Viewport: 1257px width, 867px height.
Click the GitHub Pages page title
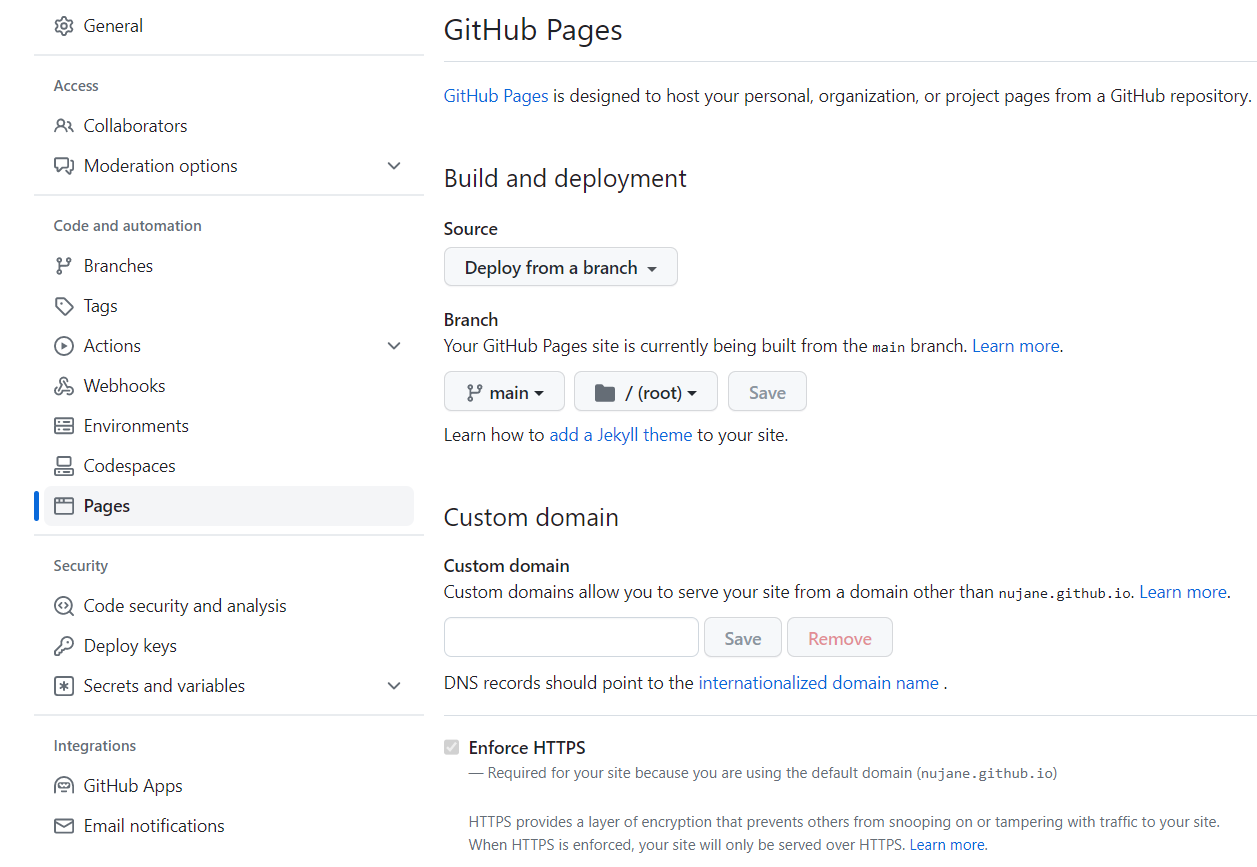point(533,30)
